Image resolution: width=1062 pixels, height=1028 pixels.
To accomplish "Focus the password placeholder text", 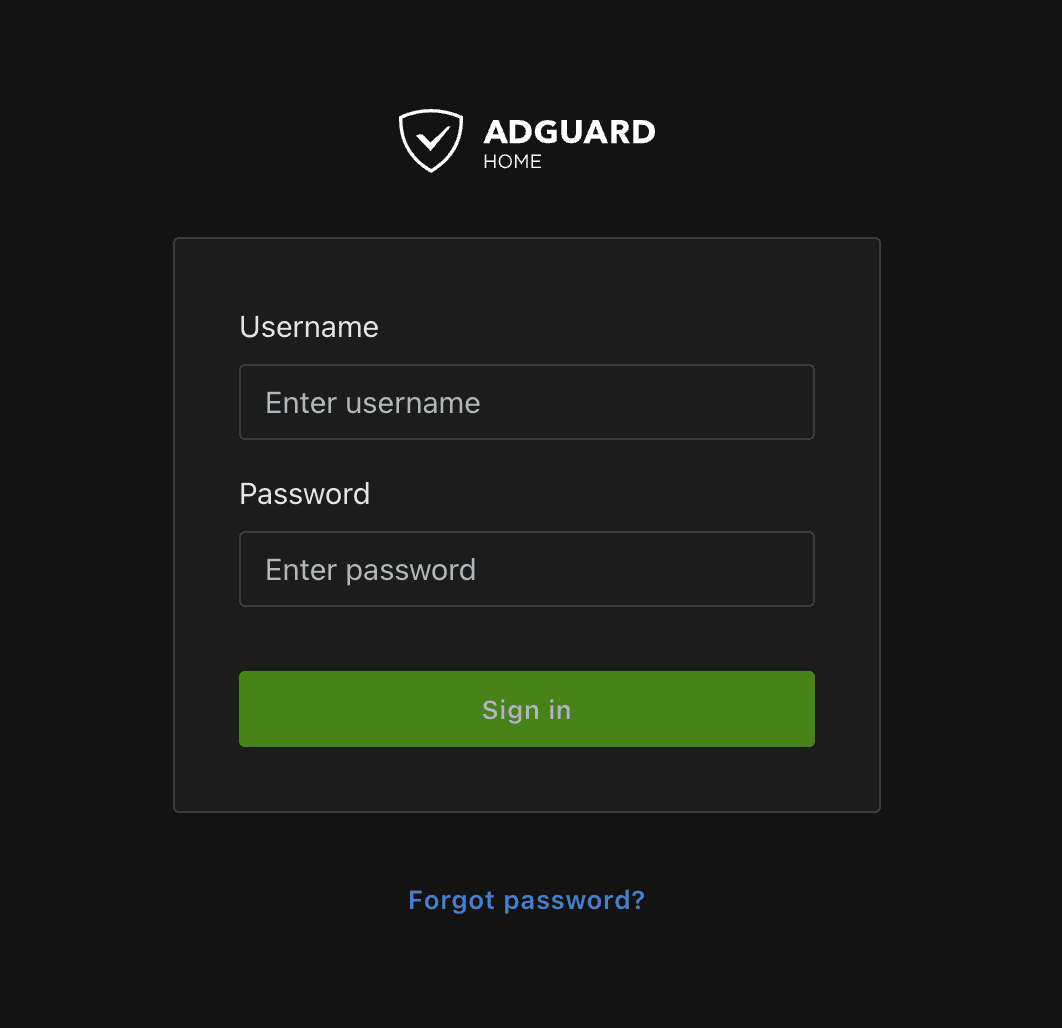I will [x=370, y=568].
